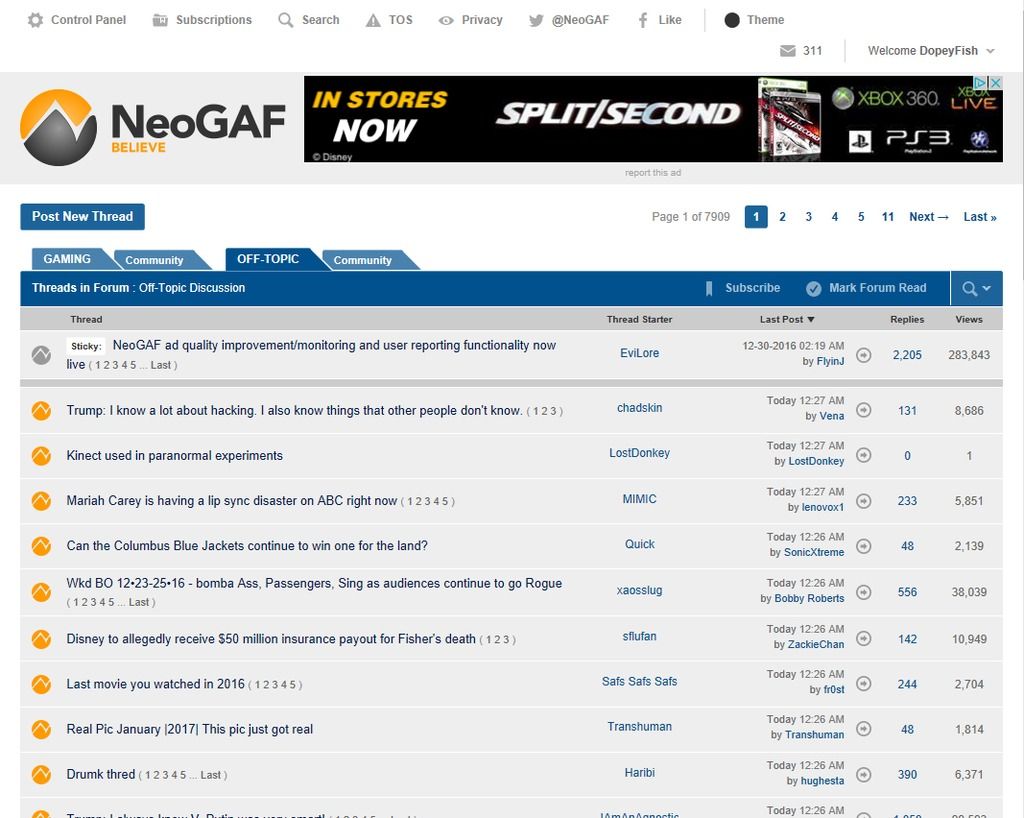The height and width of the screenshot is (818, 1024).
Task: Click the Next page link
Action: [x=929, y=217]
